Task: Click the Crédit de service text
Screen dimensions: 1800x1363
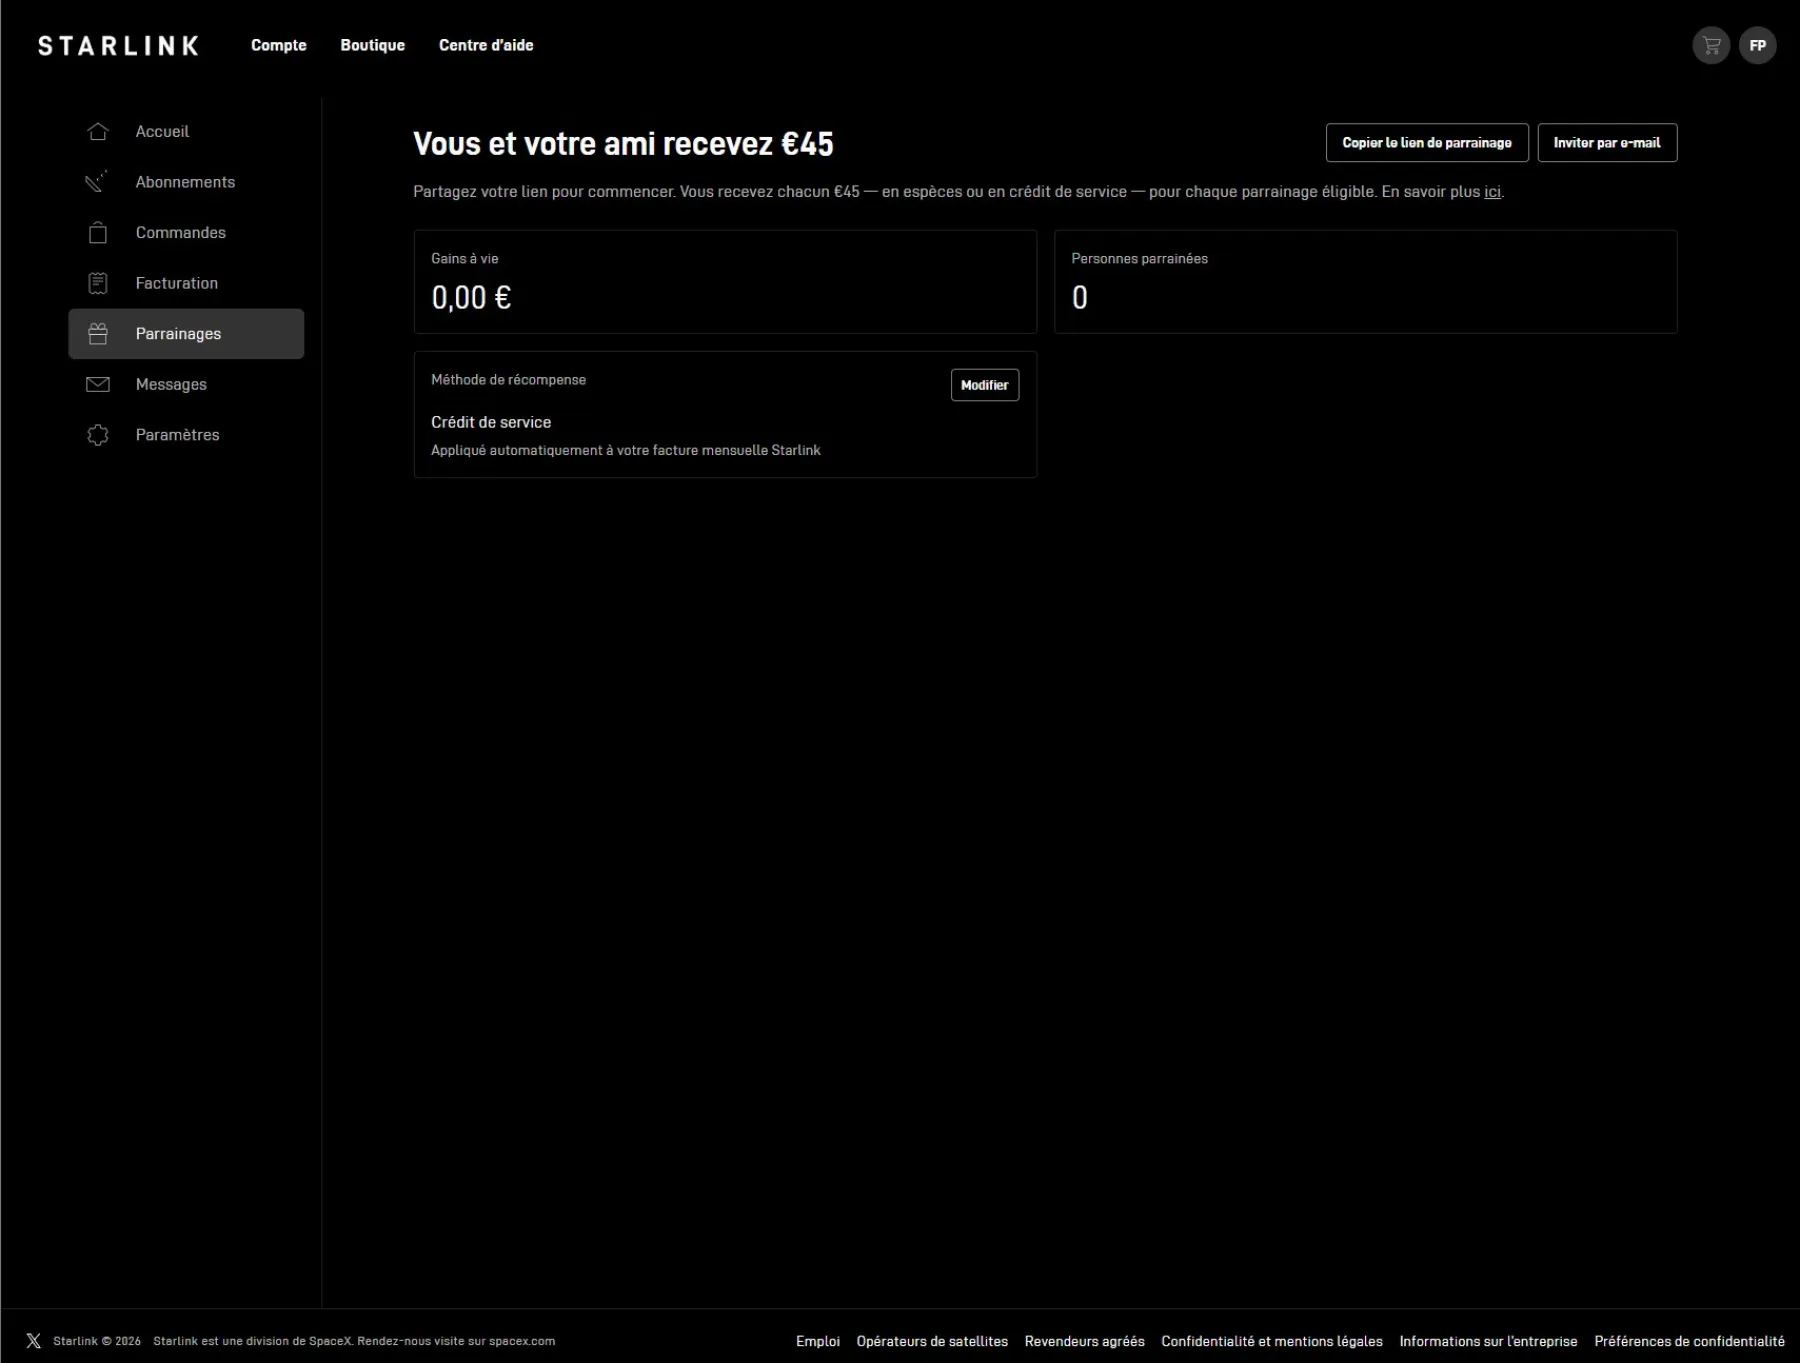Action: tap(491, 422)
